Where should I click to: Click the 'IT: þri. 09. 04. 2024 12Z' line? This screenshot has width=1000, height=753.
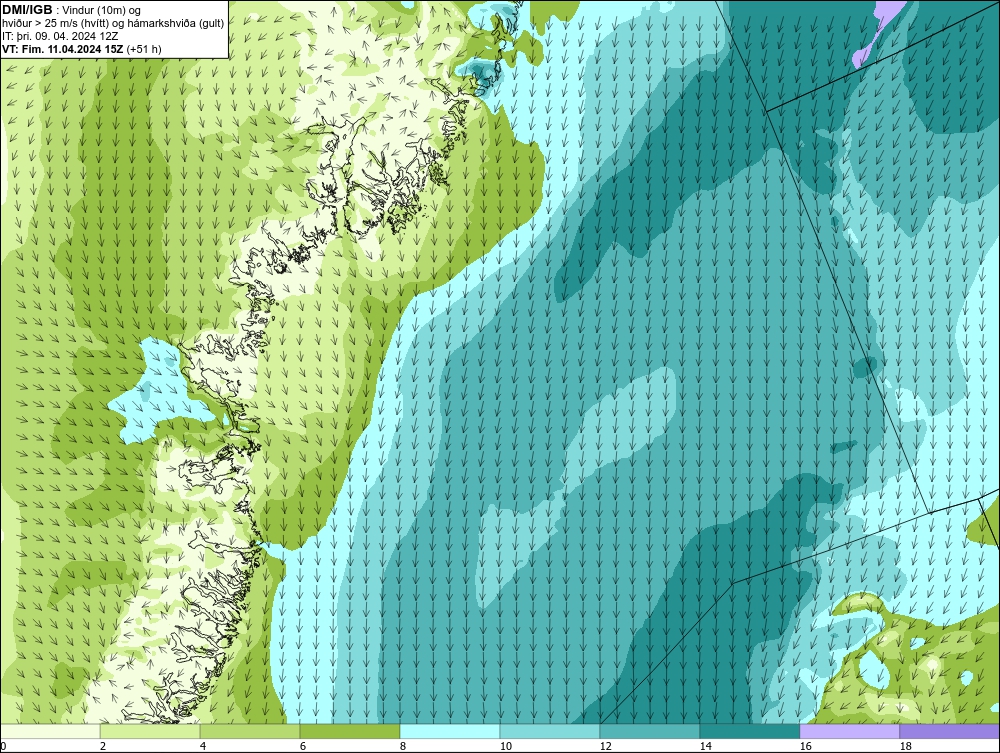[60, 36]
